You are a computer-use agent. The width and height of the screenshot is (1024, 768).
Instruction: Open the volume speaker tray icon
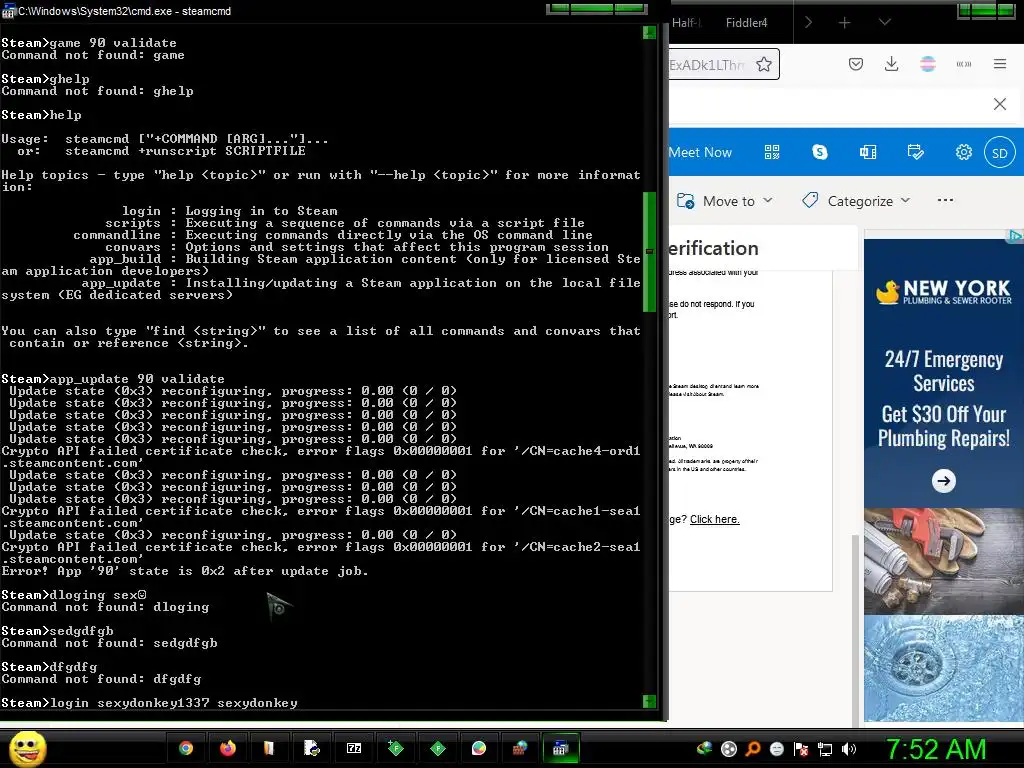(849, 749)
